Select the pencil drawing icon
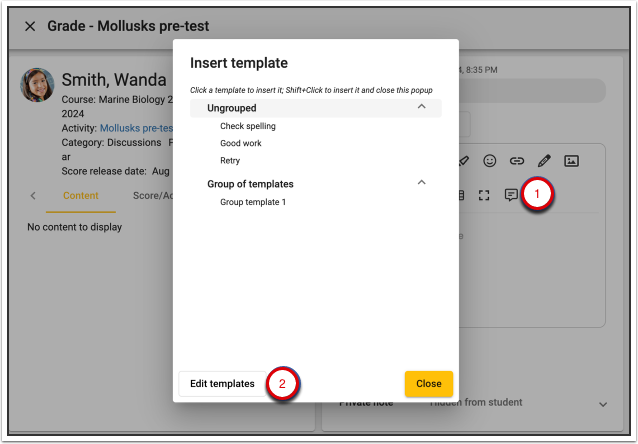Screen dimensions: 638x444 544,160
